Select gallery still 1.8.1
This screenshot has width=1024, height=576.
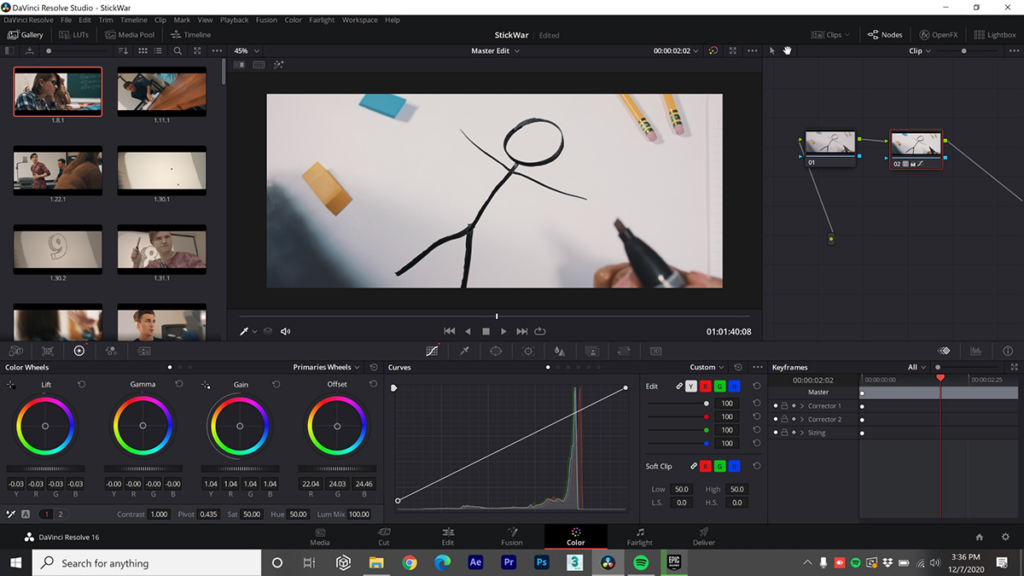(x=57, y=91)
